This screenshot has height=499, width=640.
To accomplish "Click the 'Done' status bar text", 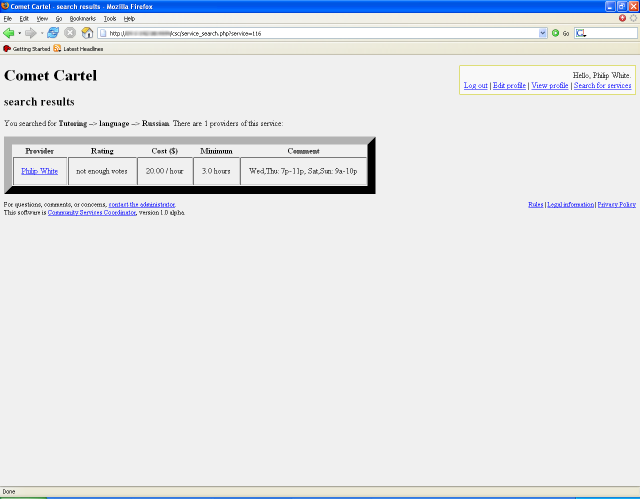I will point(9,492).
